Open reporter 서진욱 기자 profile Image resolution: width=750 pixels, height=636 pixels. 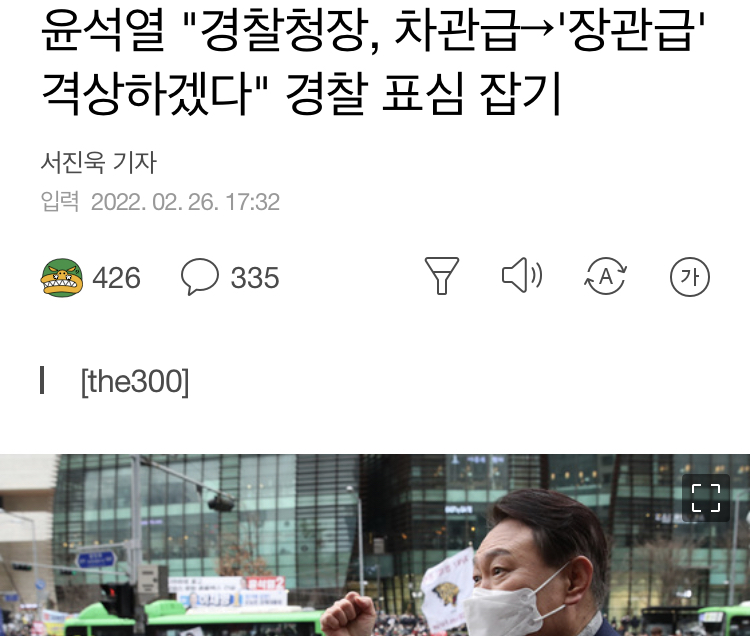(x=99, y=162)
